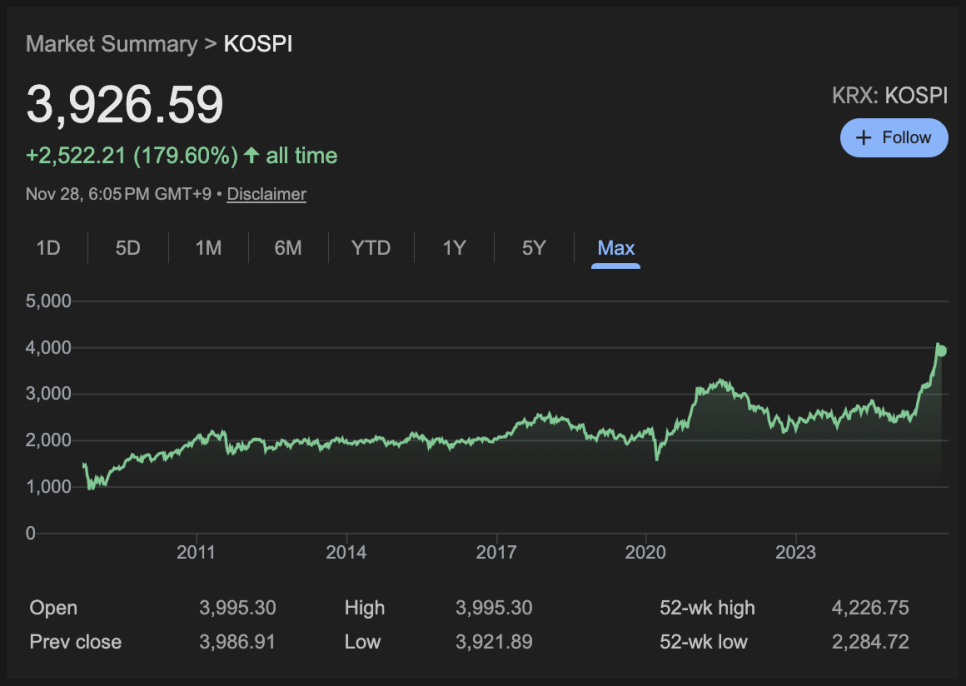Click the Max range tab
Screen dimensions: 966x686
tap(616, 248)
